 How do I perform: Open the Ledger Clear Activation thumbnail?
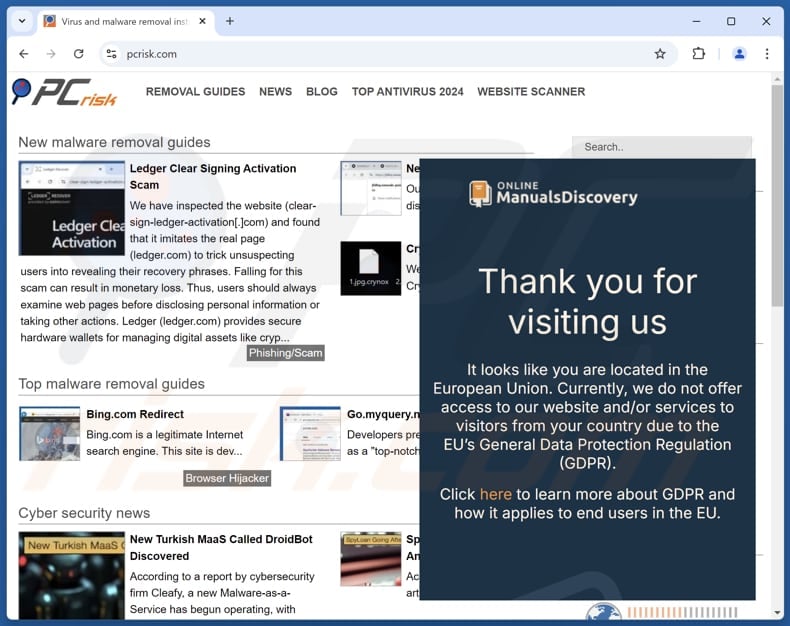click(x=72, y=208)
